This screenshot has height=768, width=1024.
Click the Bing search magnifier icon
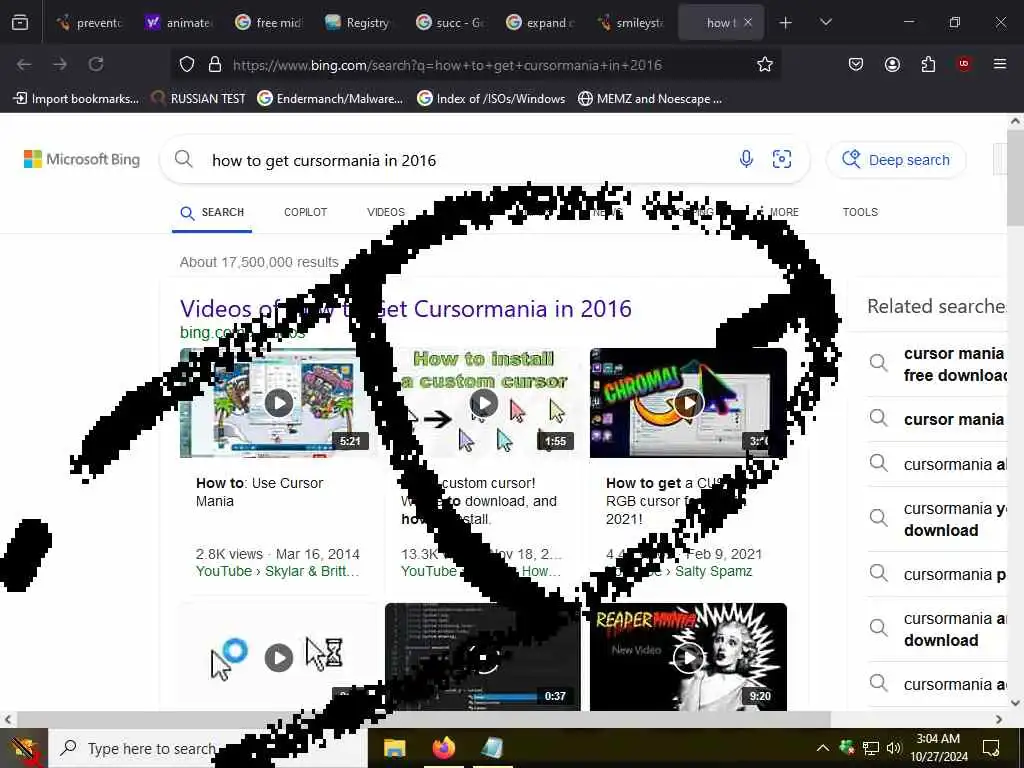184,159
